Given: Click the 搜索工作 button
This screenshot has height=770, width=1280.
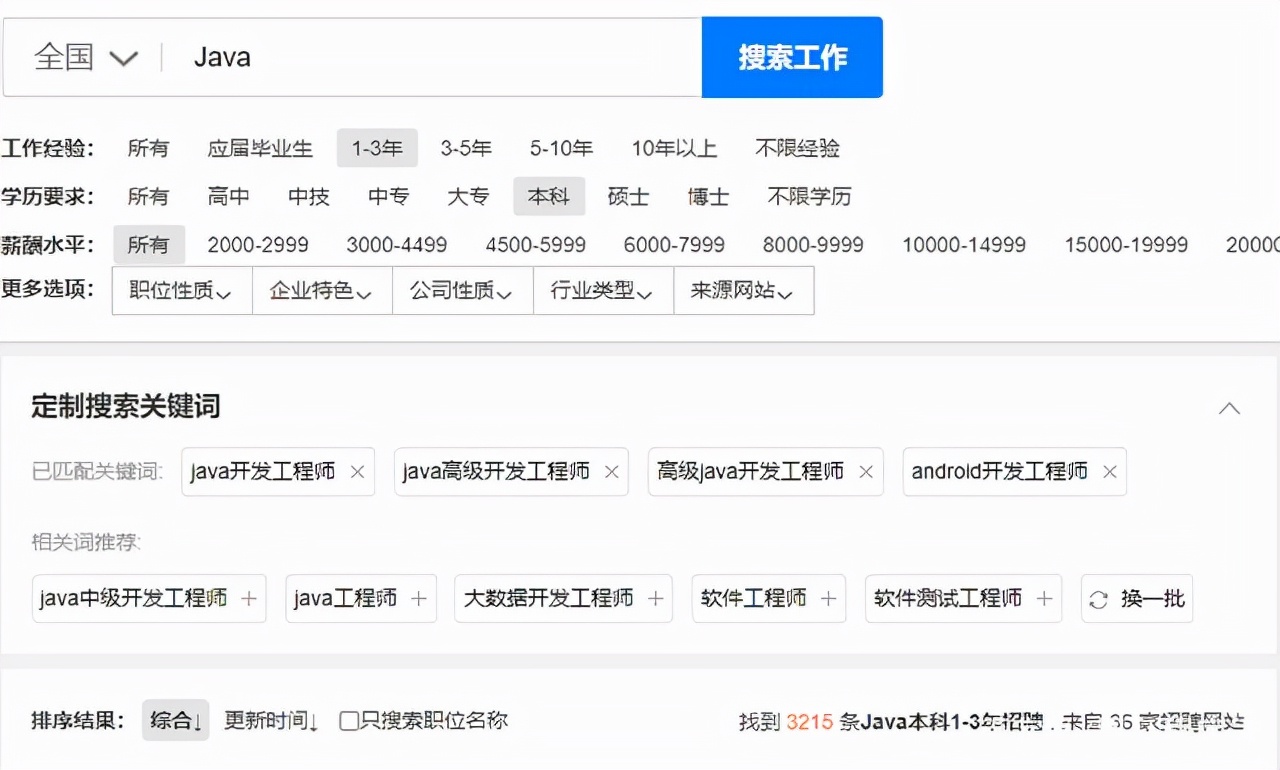Looking at the screenshot, I should point(792,57).
